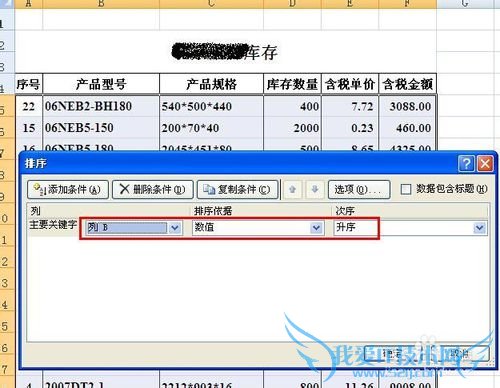This screenshot has width=500, height=388.
Task: Open the 列 B column dropdown
Action: click(x=175, y=228)
